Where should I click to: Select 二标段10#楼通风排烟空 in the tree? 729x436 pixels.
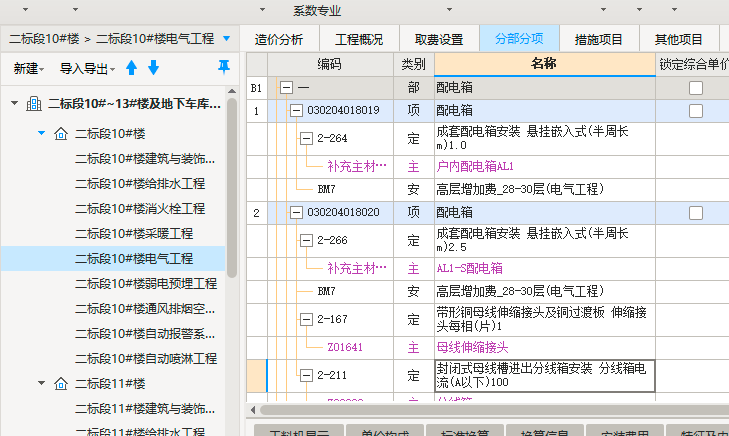tap(145, 309)
